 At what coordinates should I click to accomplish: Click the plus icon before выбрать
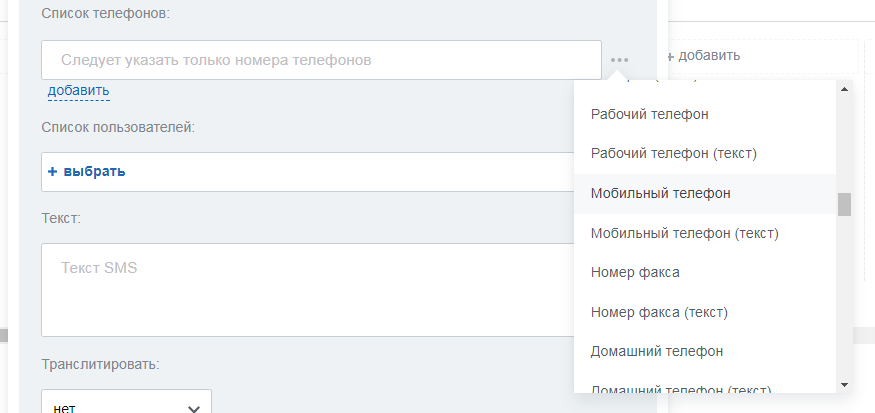pos(52,171)
